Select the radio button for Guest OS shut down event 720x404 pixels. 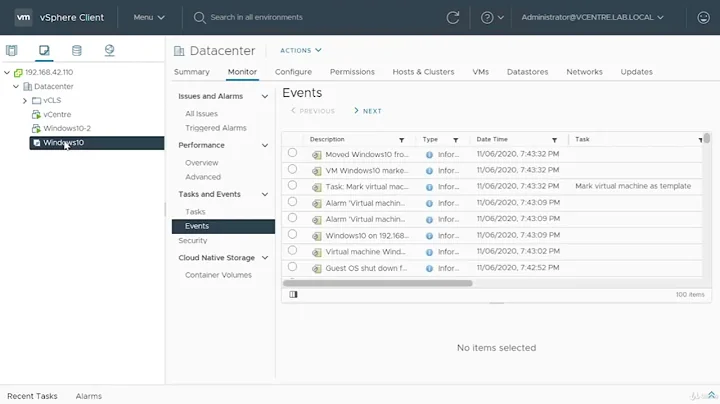pyautogui.click(x=292, y=267)
